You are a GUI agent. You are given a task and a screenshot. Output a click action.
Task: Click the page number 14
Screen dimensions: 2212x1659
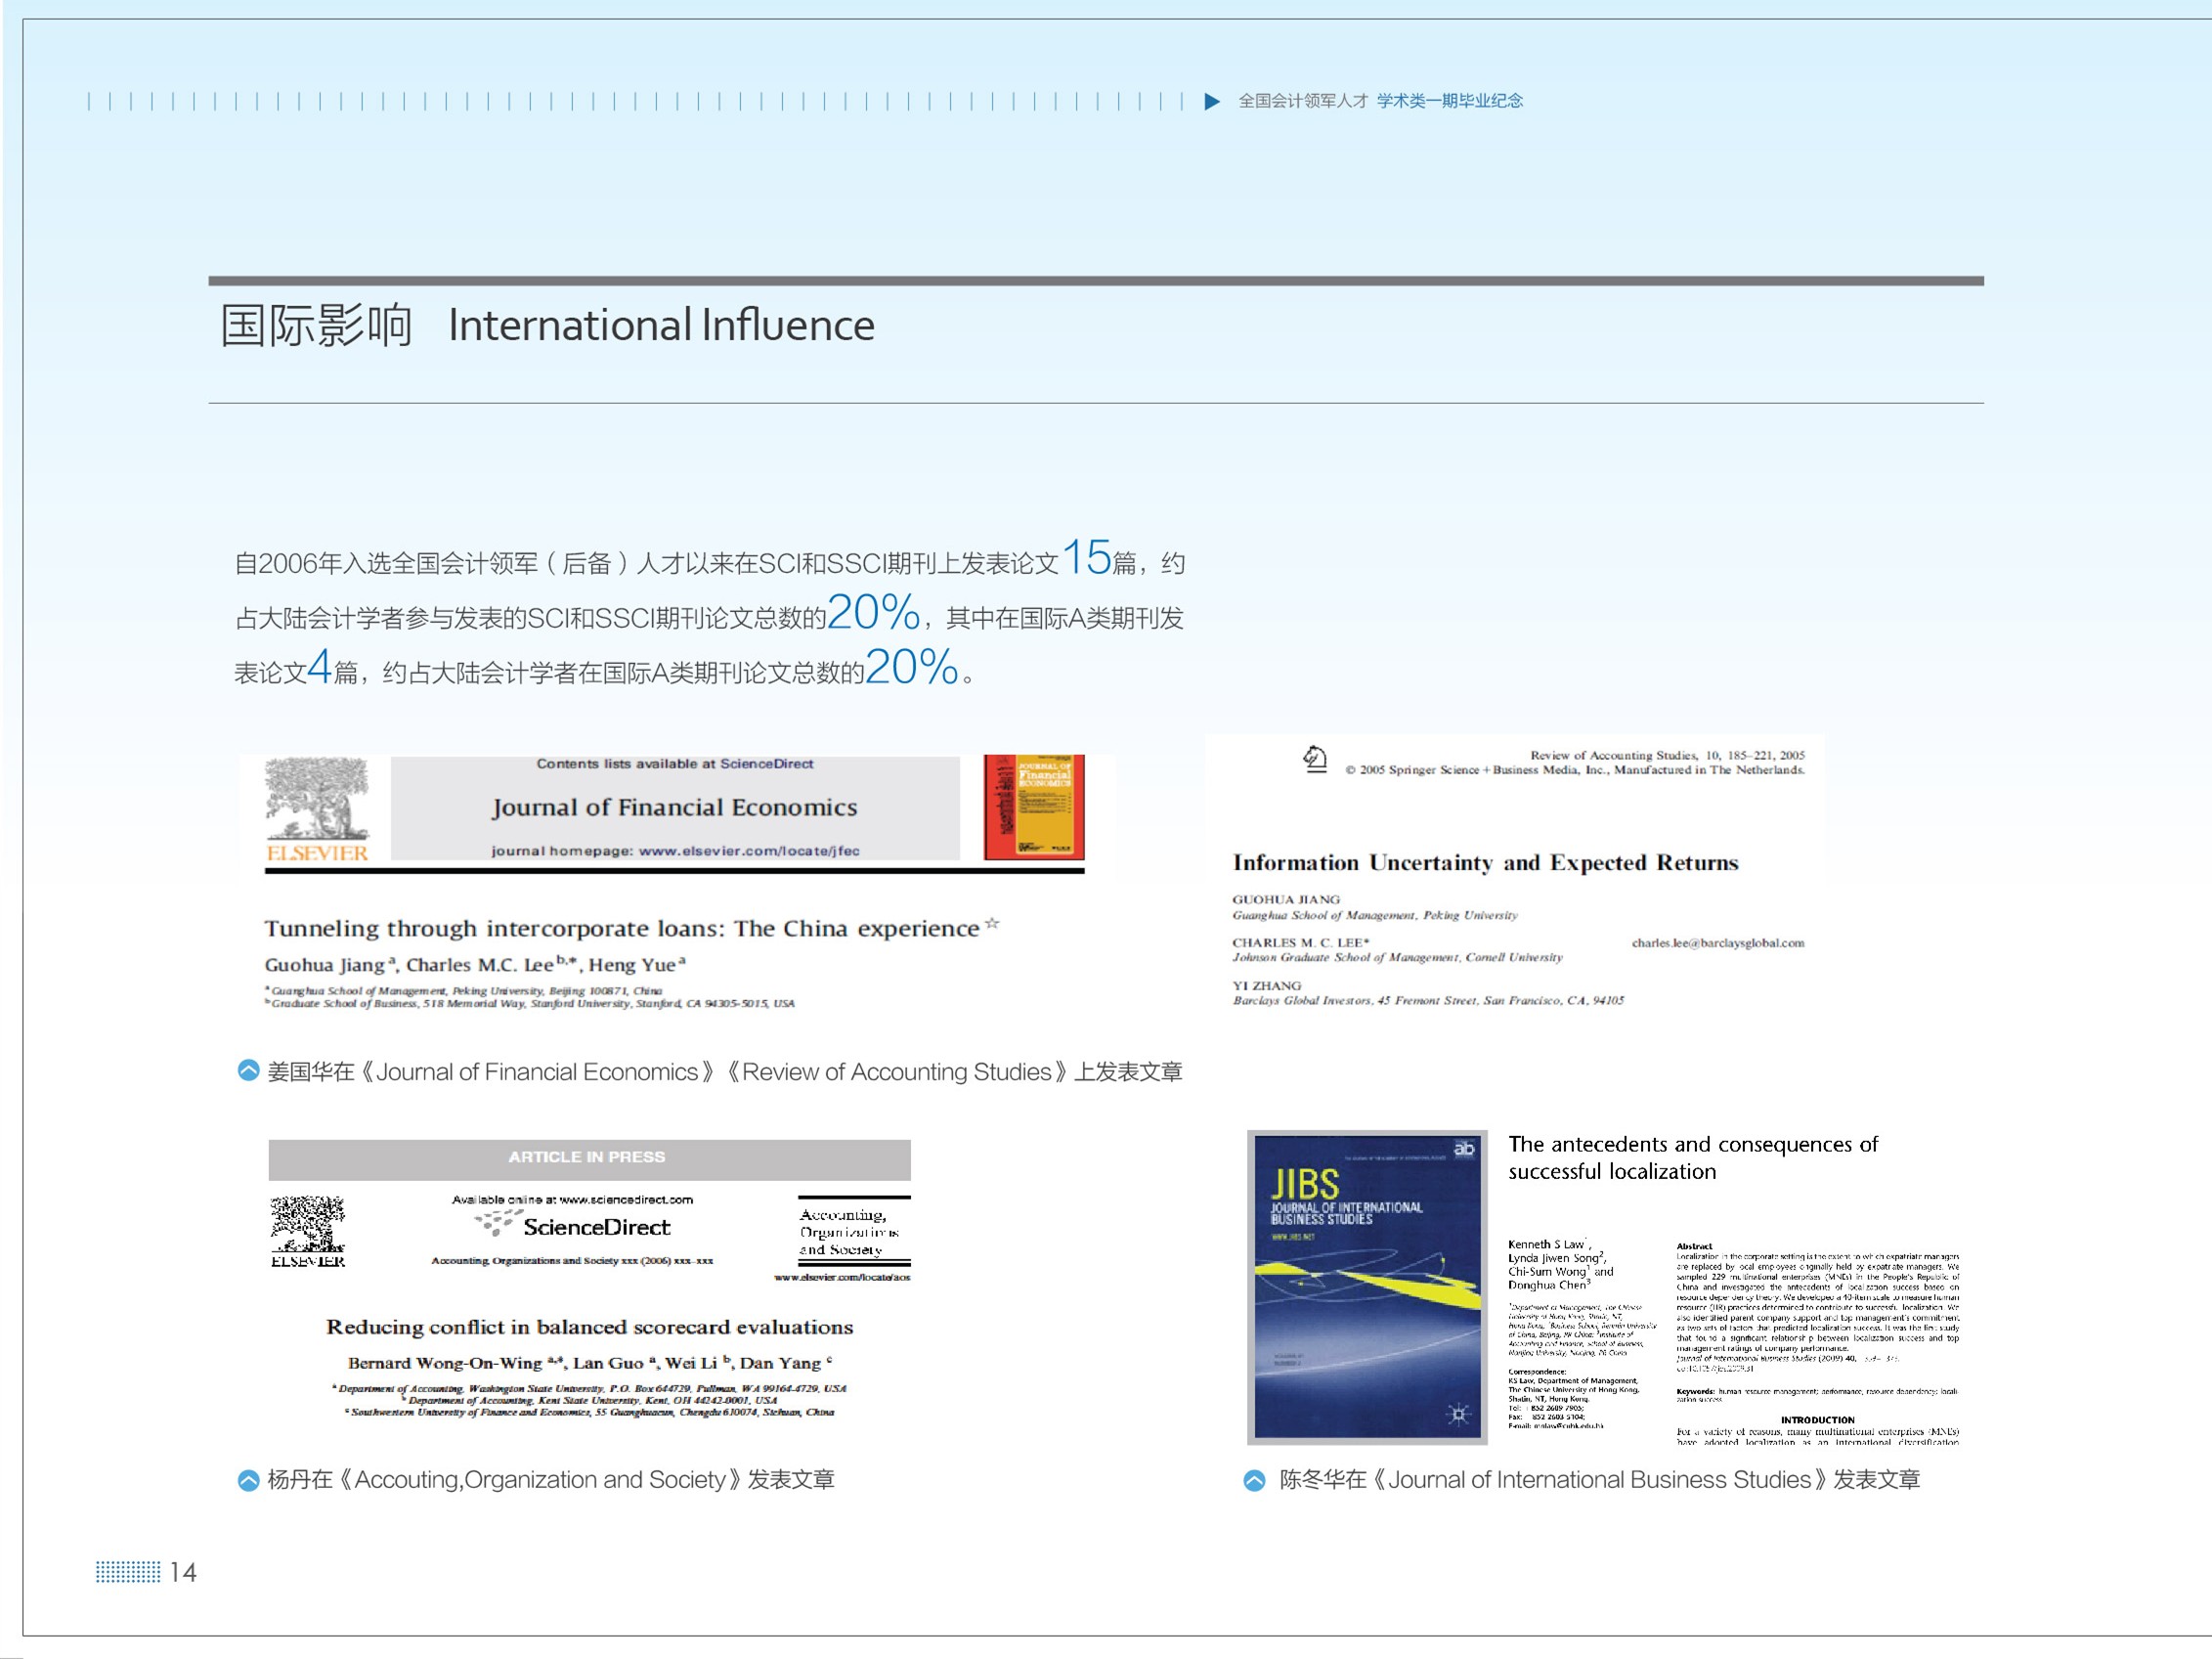(183, 1572)
